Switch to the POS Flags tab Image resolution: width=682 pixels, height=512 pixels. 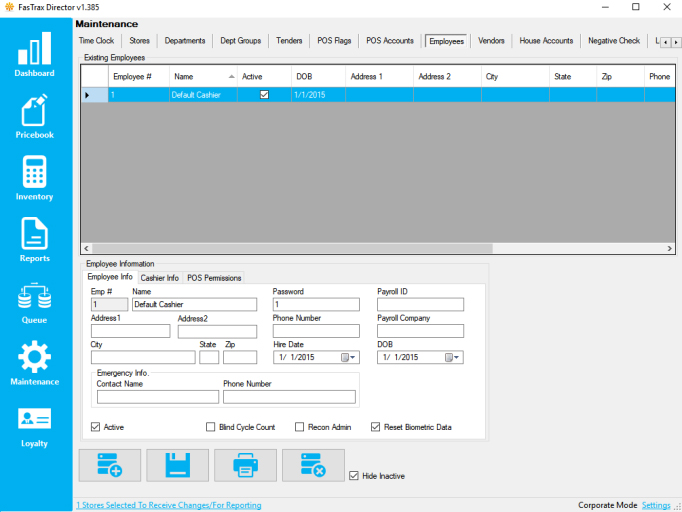pyautogui.click(x=334, y=41)
